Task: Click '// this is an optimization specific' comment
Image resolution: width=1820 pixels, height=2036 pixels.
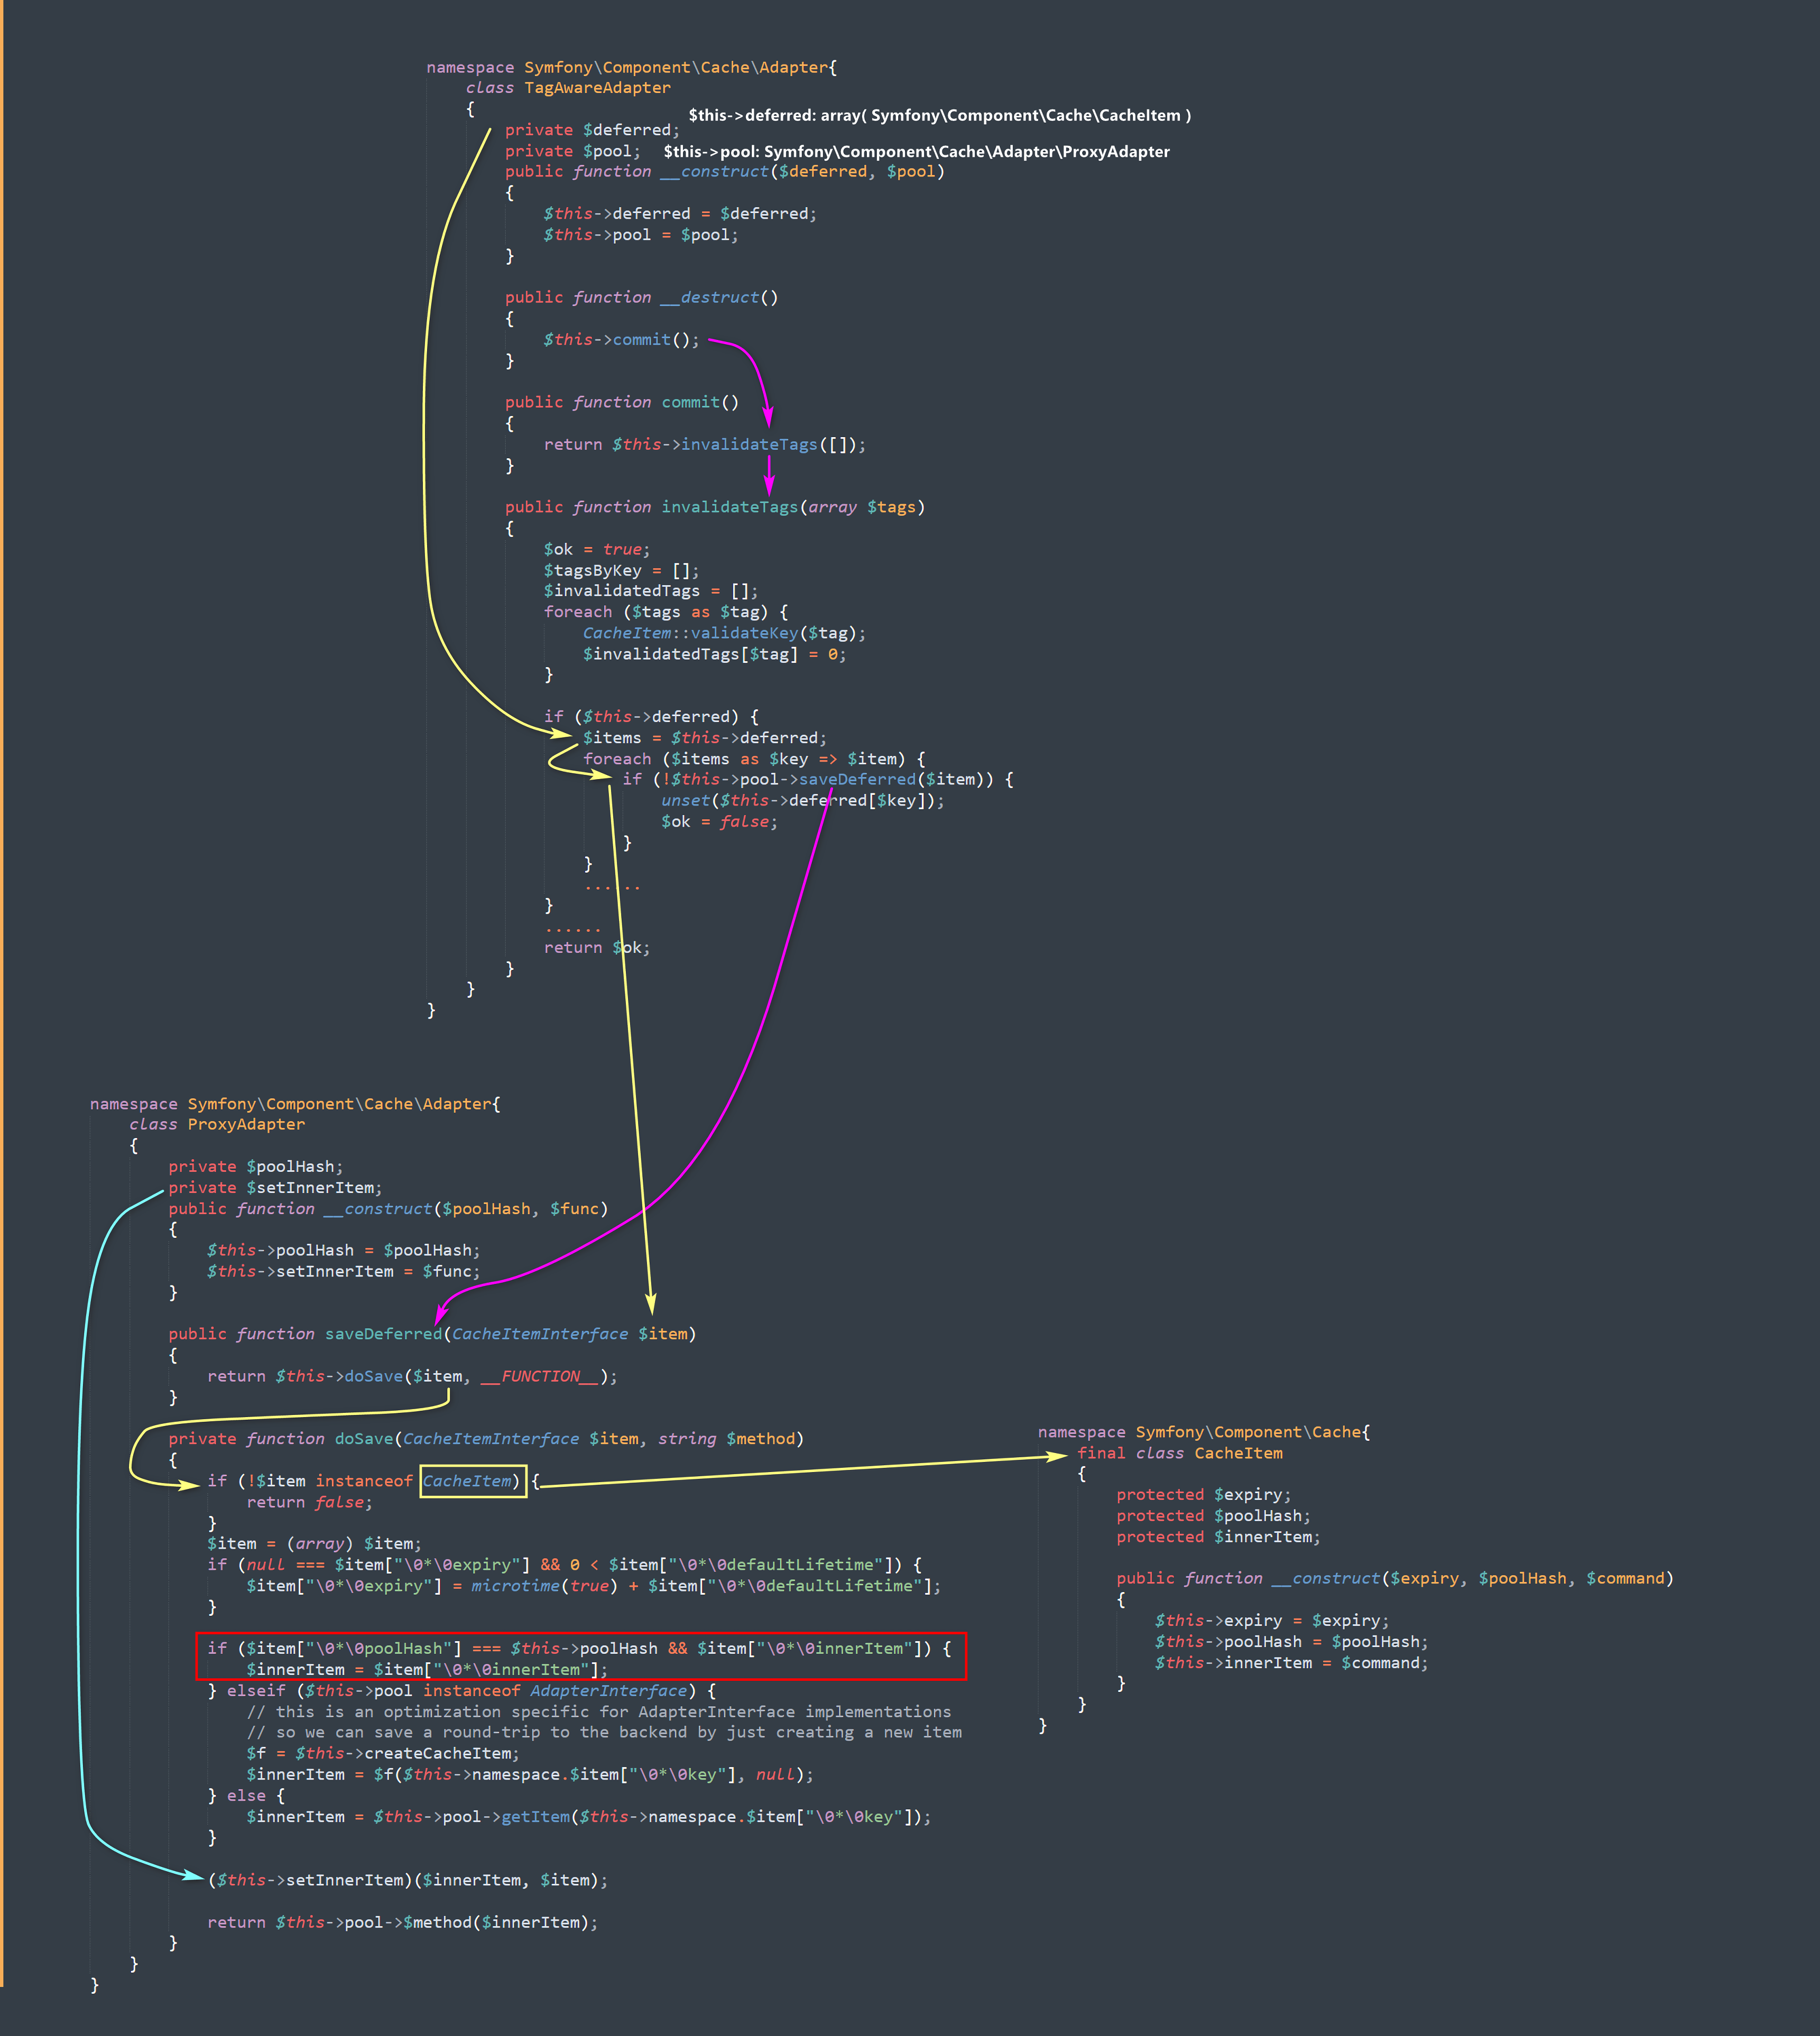Action: pyautogui.click(x=599, y=1711)
